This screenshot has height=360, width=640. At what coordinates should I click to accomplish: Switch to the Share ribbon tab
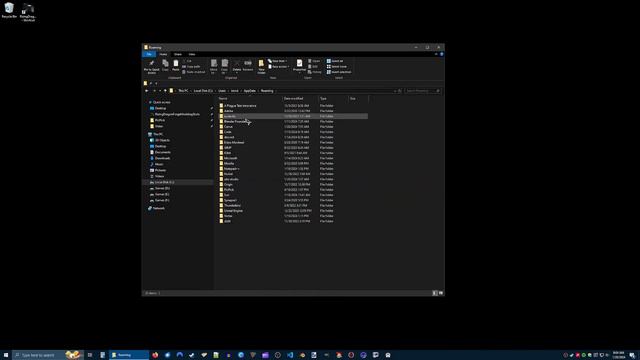click(x=178, y=54)
